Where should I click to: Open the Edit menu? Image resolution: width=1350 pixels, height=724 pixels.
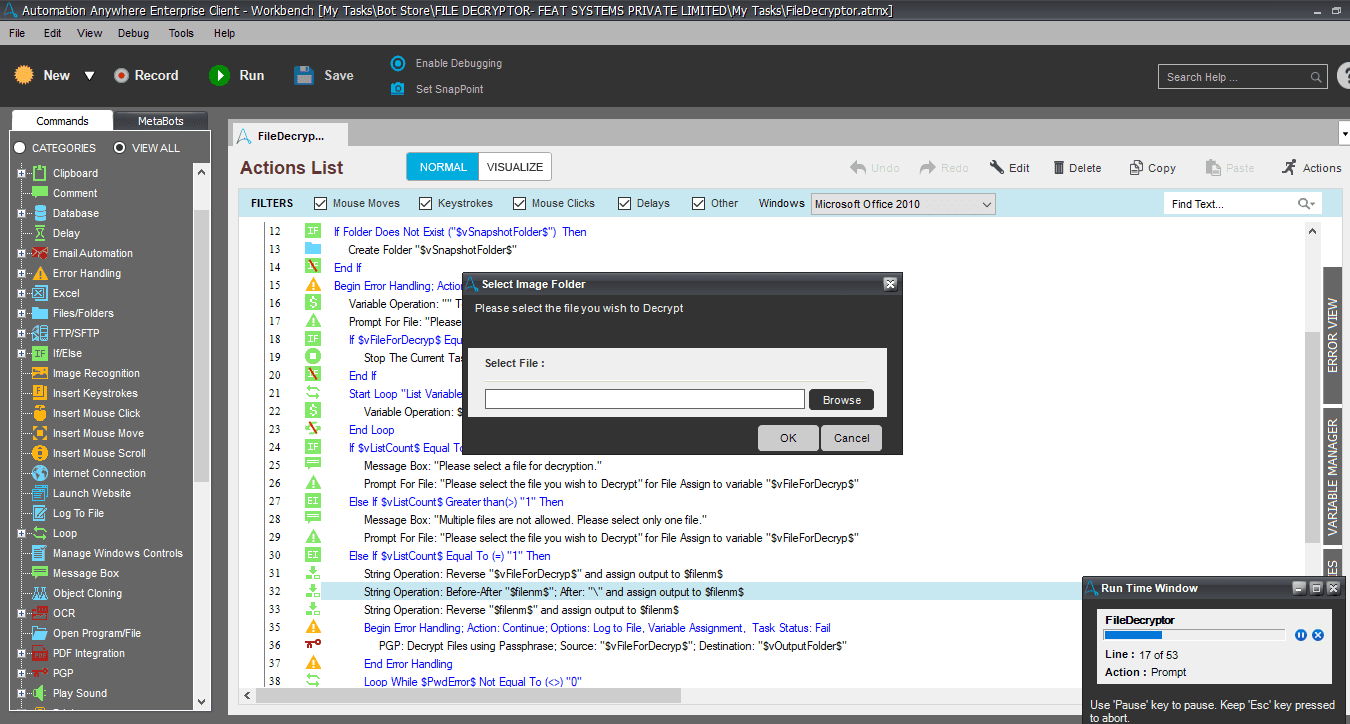pyautogui.click(x=52, y=33)
